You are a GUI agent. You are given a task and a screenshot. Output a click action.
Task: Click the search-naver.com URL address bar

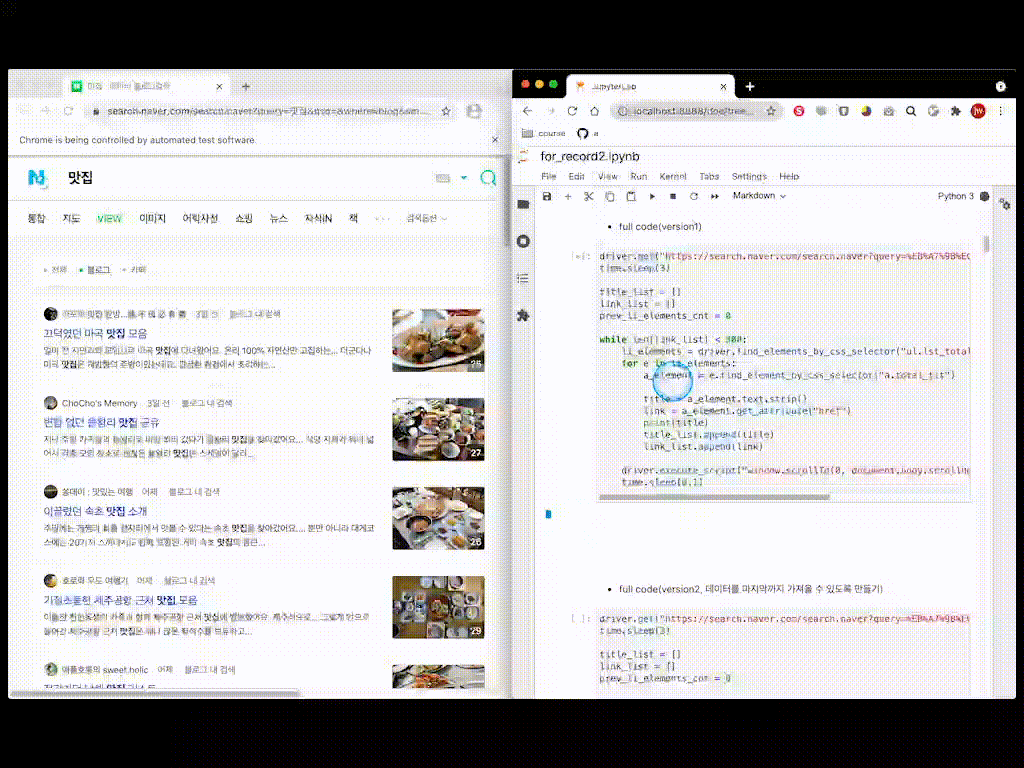[268, 112]
